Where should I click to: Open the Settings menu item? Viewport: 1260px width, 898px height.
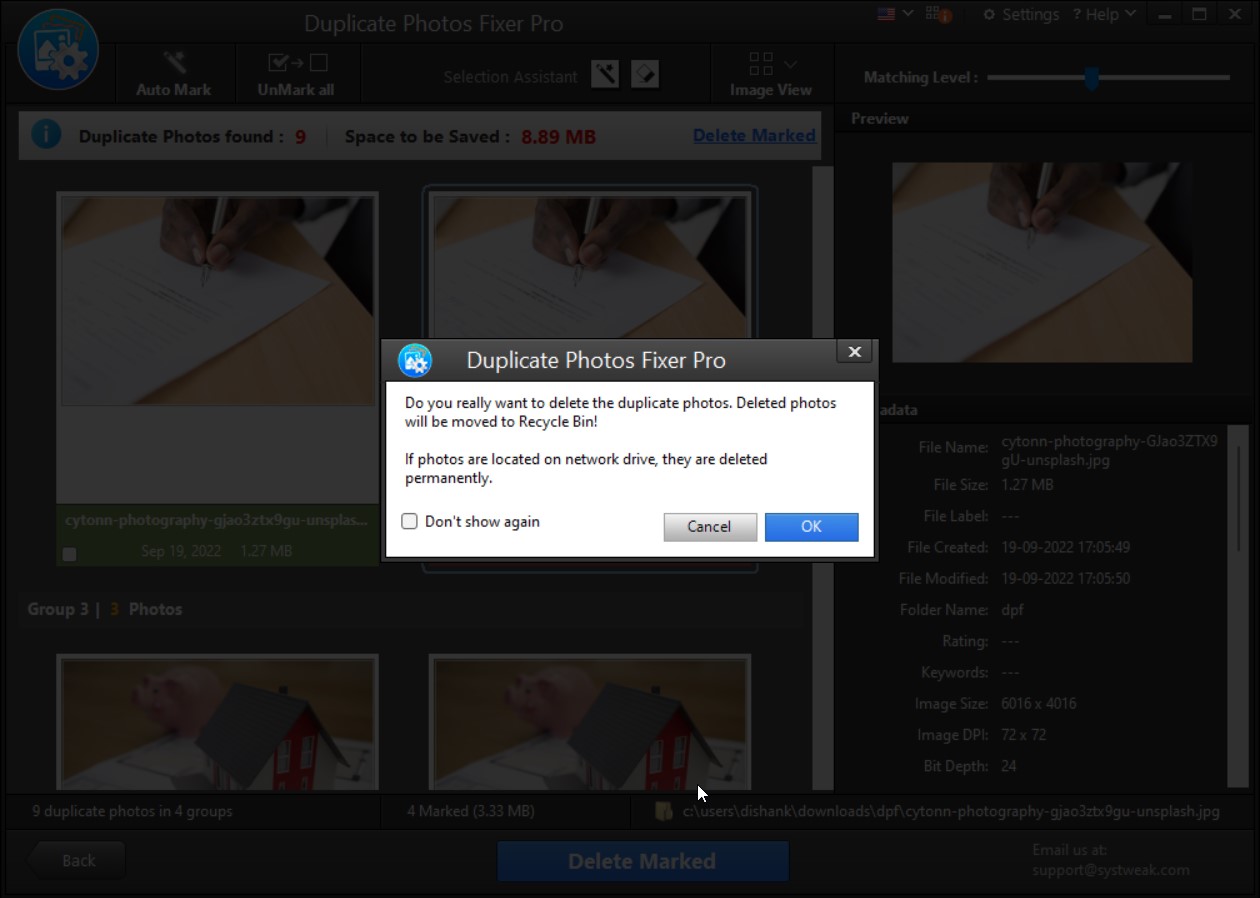[x=1030, y=14]
